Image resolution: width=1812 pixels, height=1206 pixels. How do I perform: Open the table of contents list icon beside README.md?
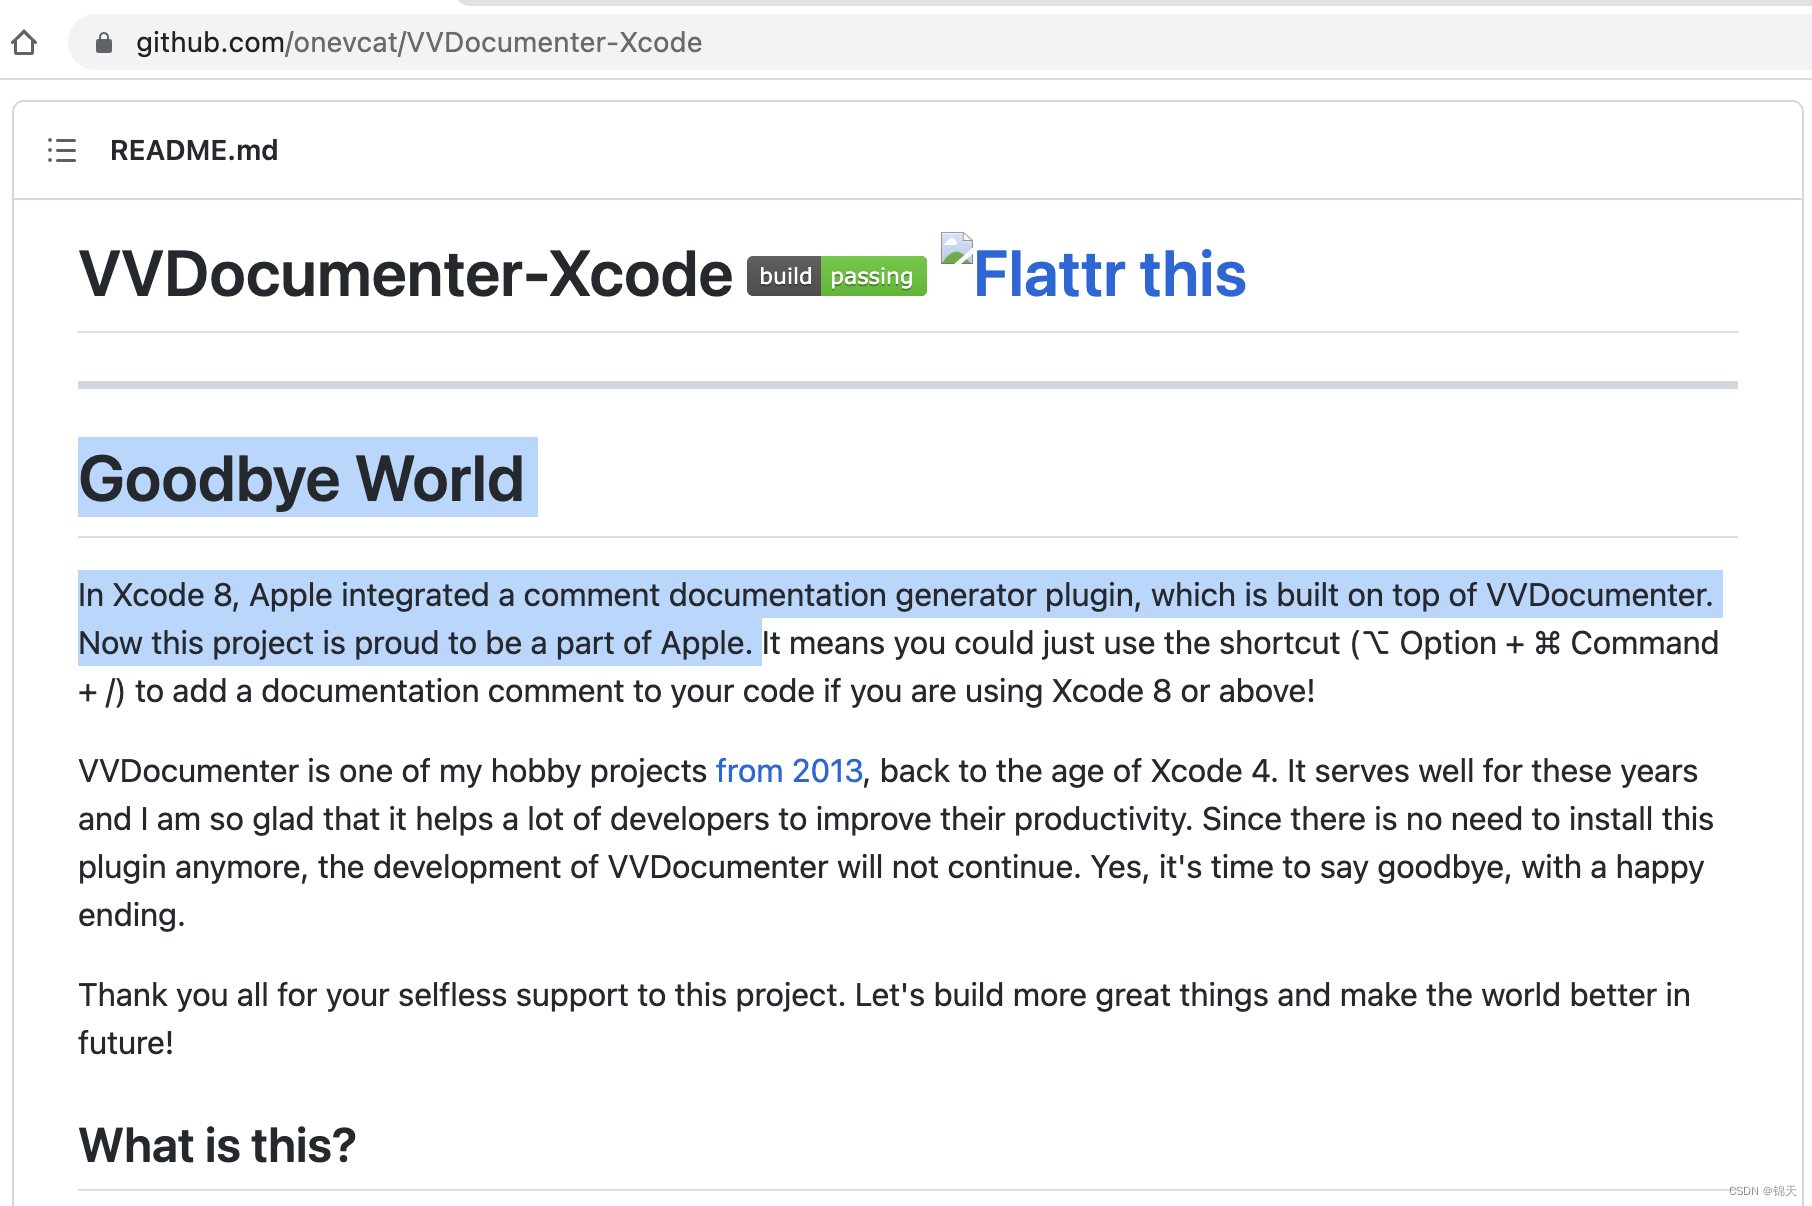[61, 150]
